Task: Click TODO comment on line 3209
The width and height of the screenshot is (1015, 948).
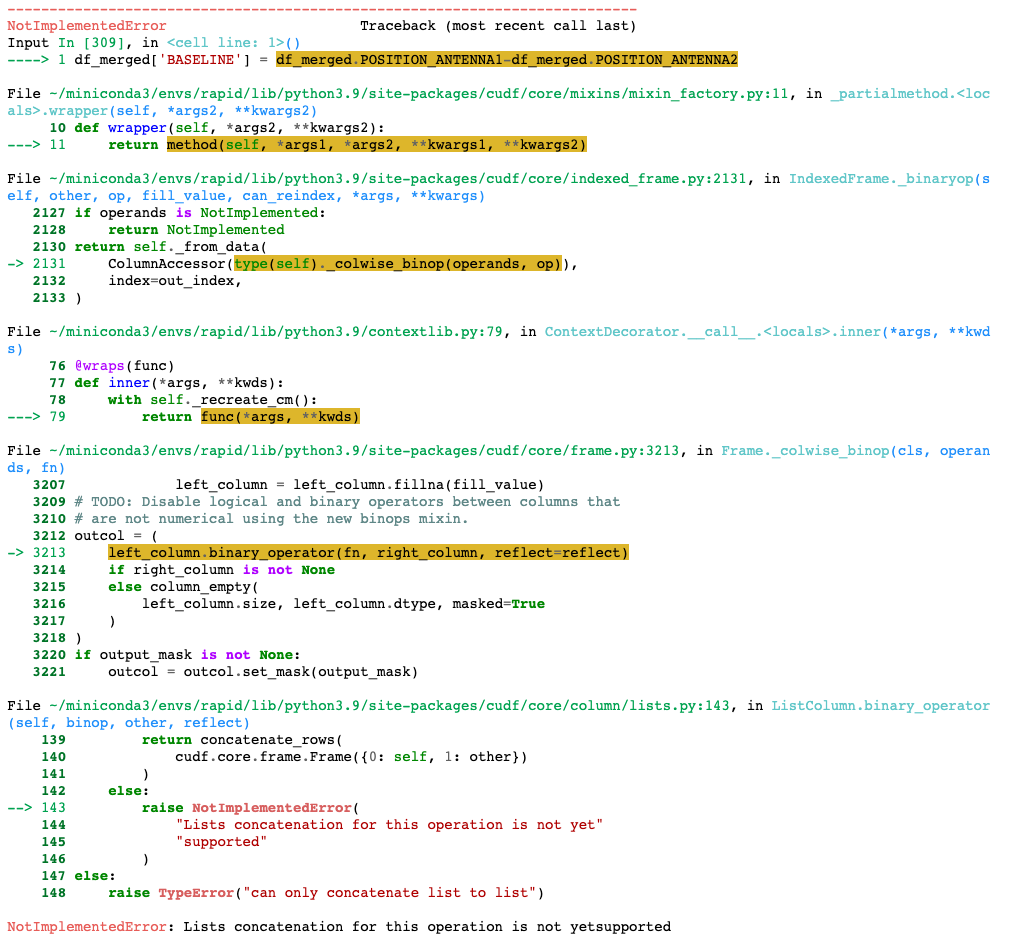Action: click(347, 502)
